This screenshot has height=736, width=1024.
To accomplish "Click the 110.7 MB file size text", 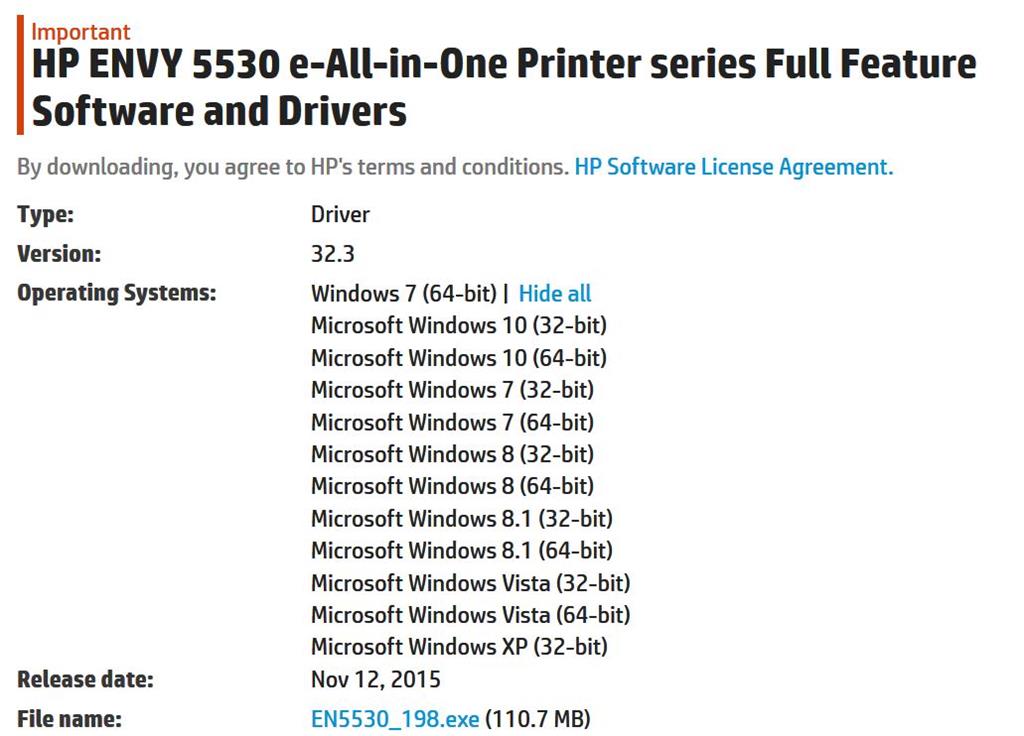I will click(538, 718).
